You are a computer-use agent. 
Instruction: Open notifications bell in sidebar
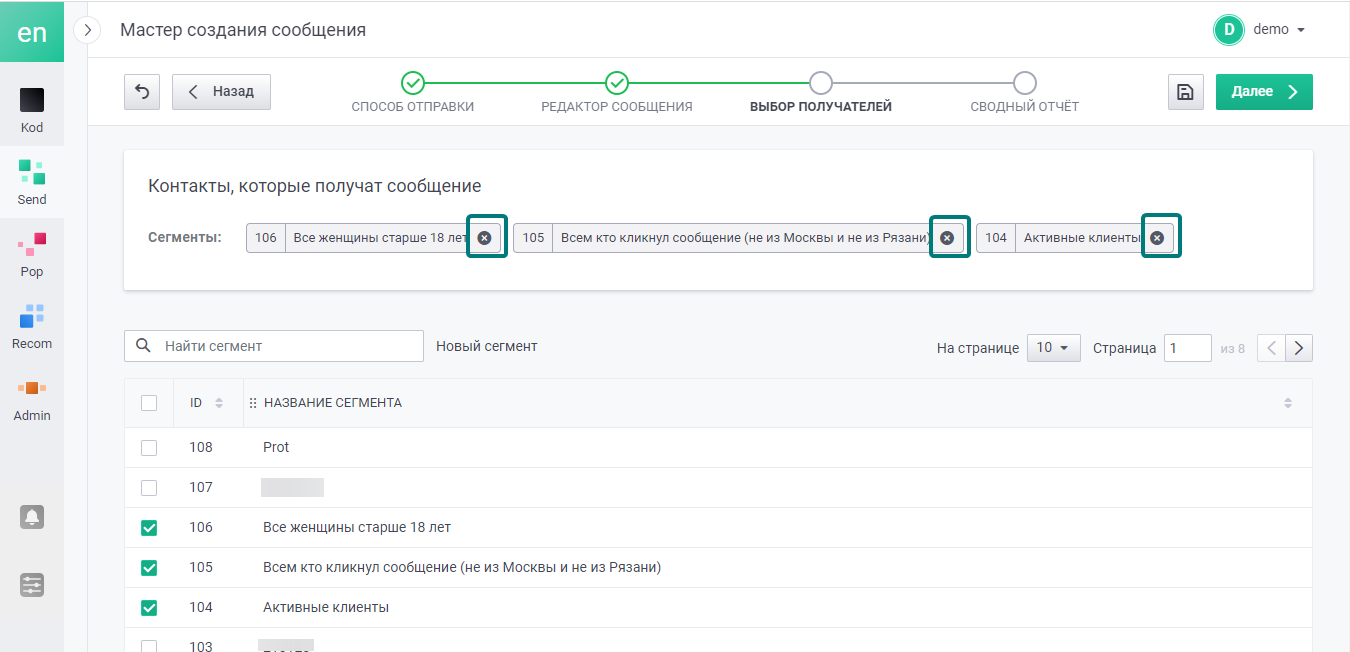[32, 517]
